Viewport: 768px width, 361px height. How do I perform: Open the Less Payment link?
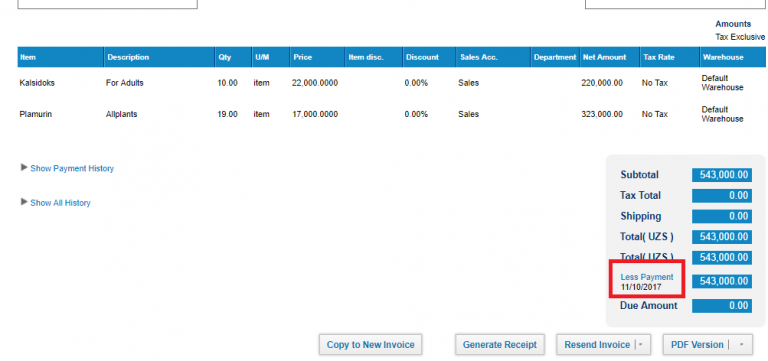click(647, 277)
